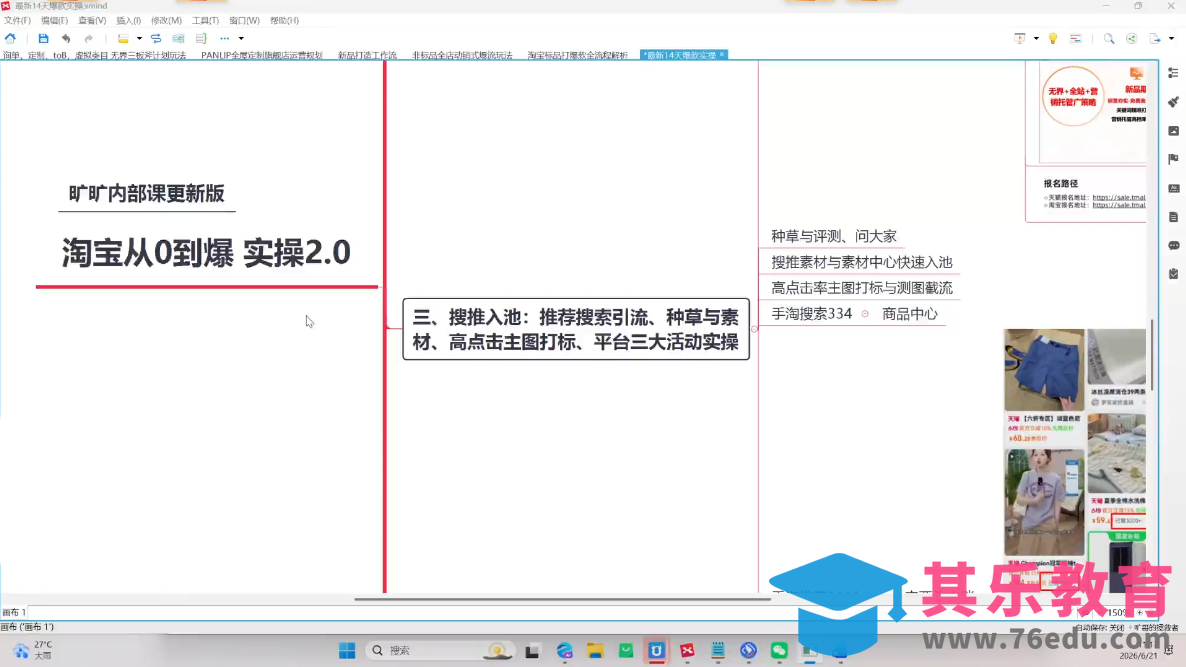Expand the export dropdown arrow
Viewport: 1186px width, 667px height.
tap(1172, 38)
